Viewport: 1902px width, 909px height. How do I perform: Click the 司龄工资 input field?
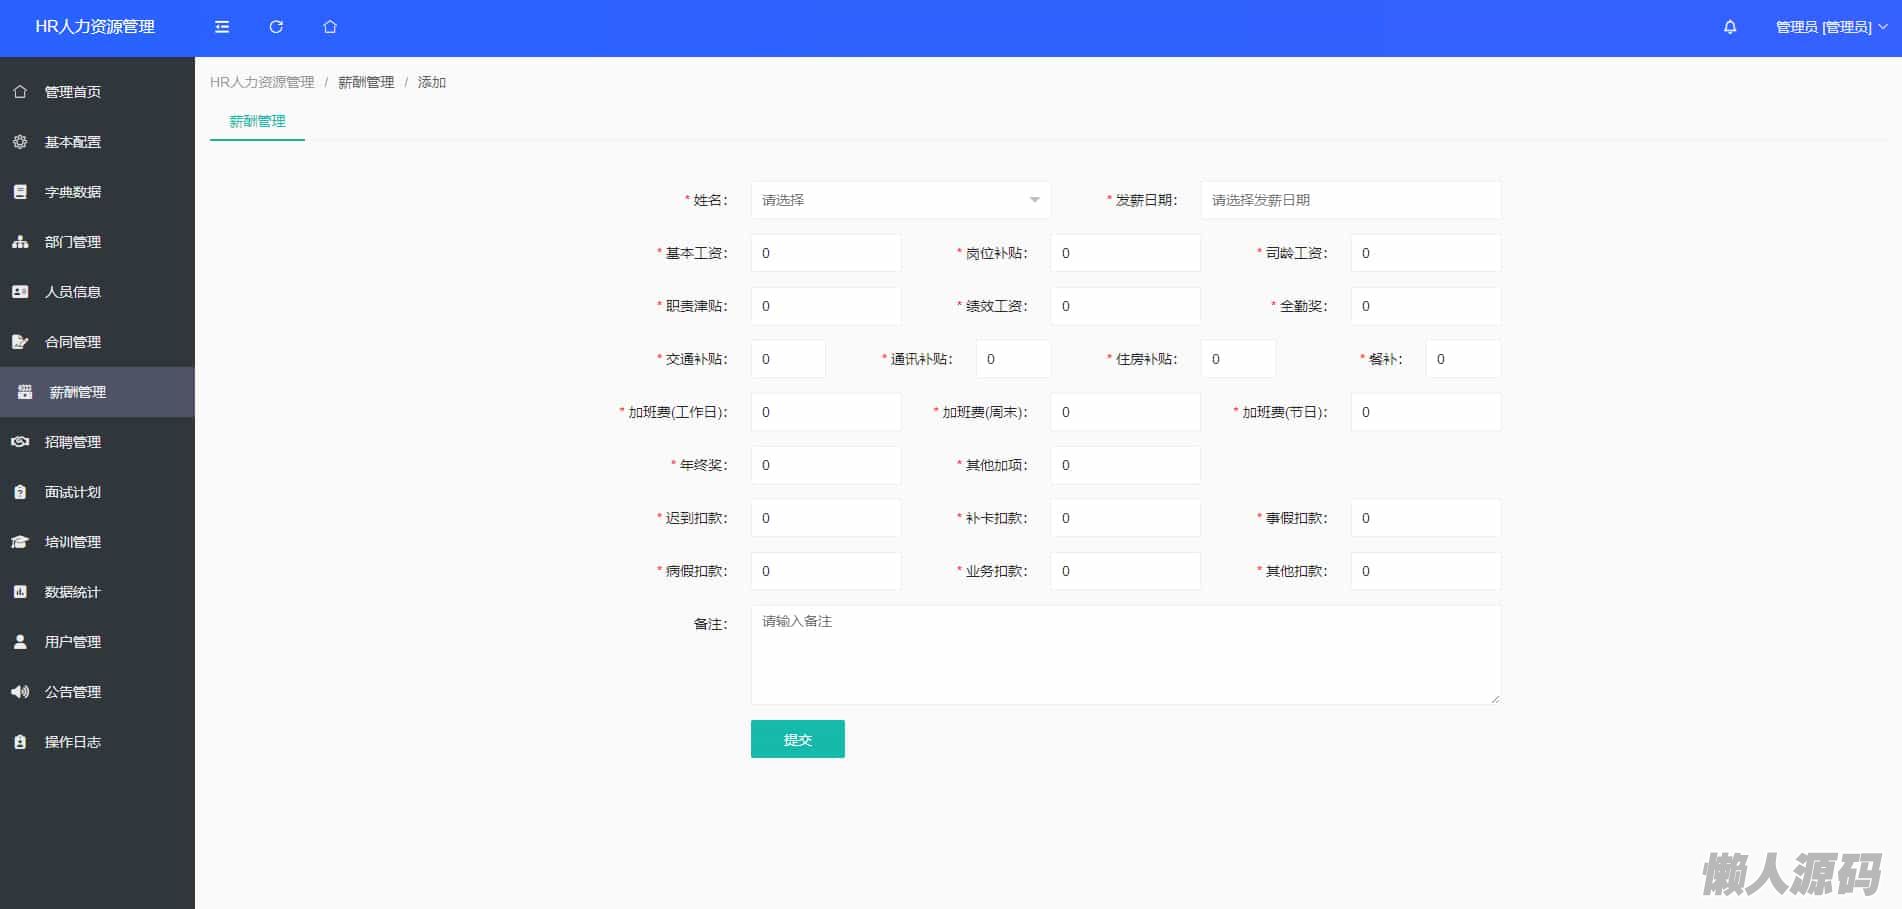click(1426, 253)
